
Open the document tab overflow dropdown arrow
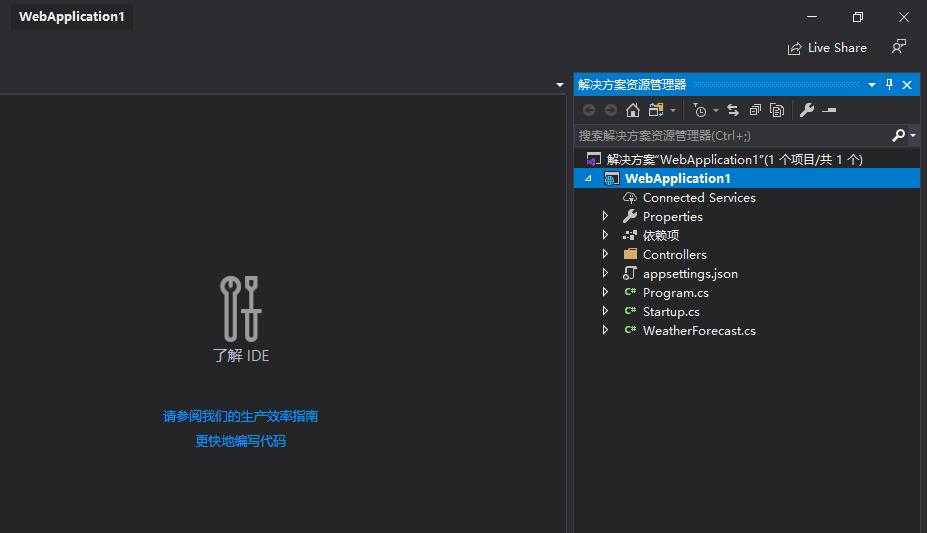(x=559, y=85)
